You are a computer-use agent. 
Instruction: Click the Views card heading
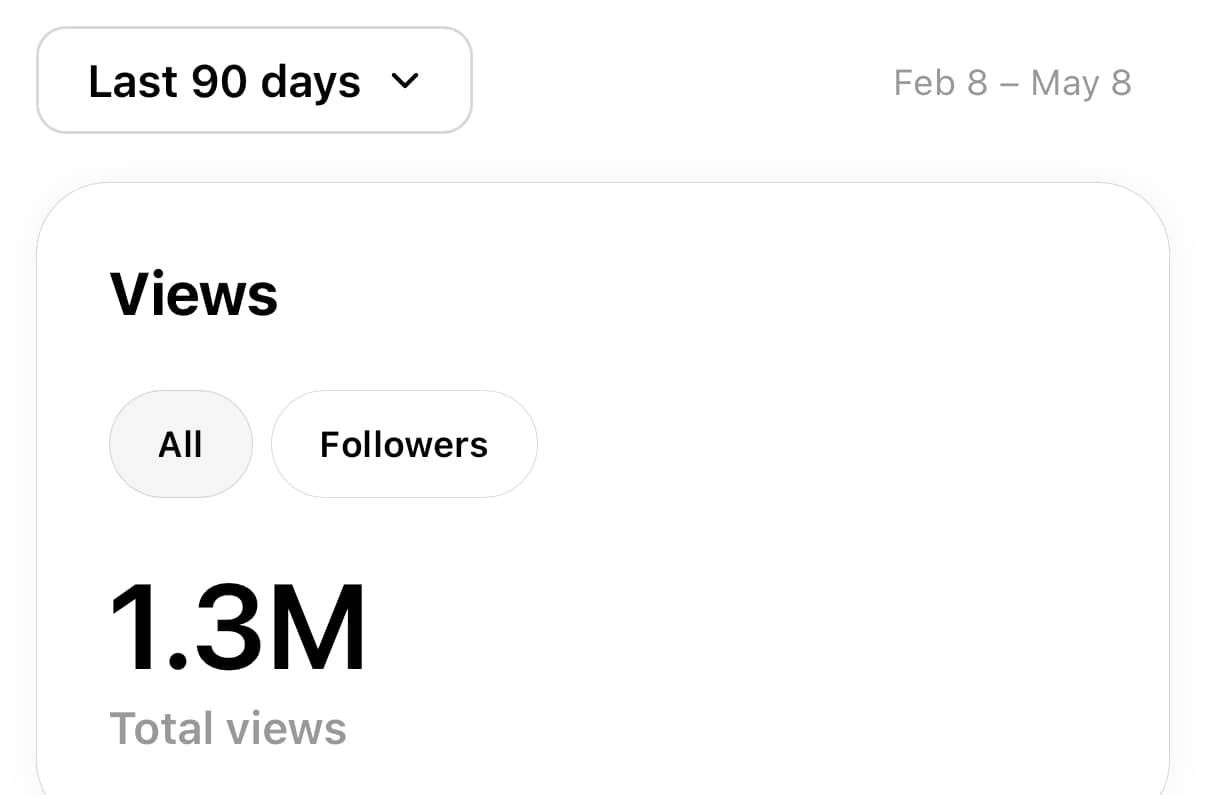(194, 294)
